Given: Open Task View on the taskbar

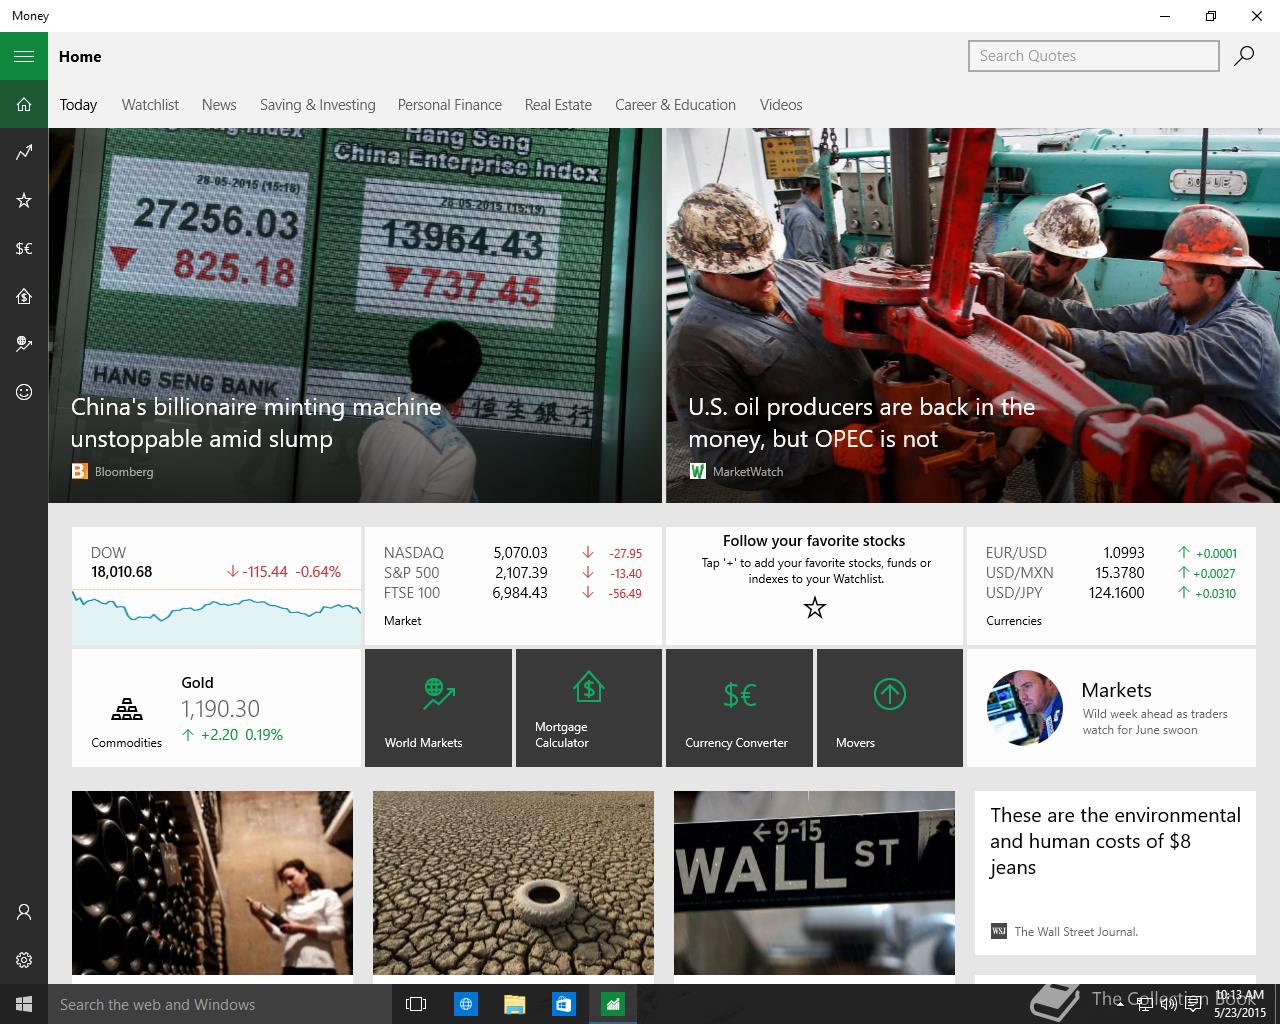Looking at the screenshot, I should 416,1004.
